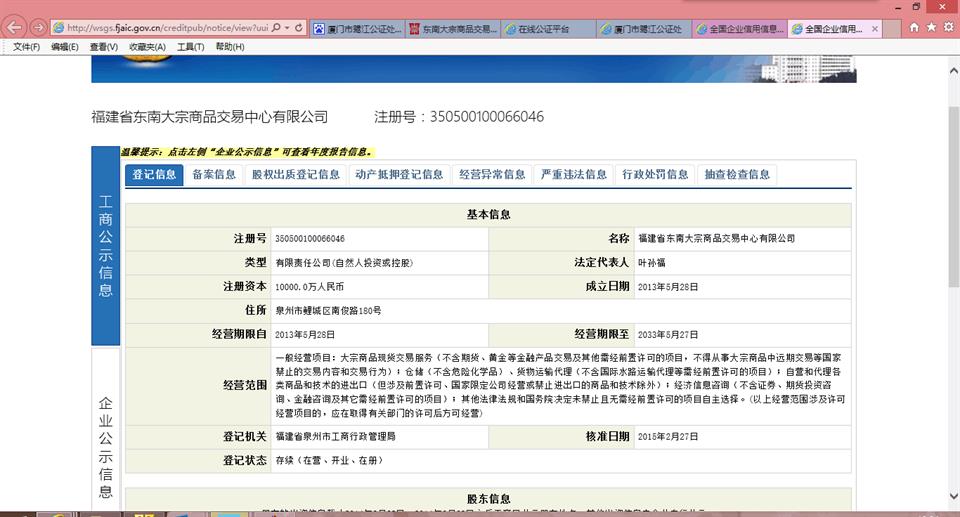Click the browser Forward arrow button
The image size is (960, 517).
coord(38,28)
